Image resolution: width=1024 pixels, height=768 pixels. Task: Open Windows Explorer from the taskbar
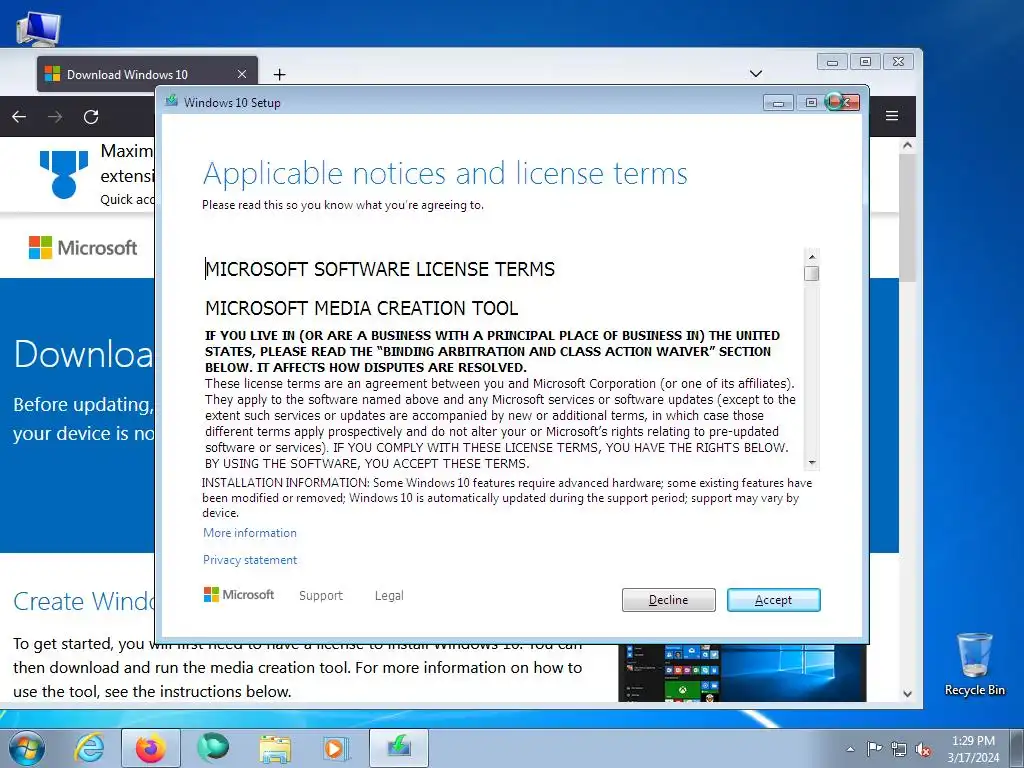(x=275, y=748)
